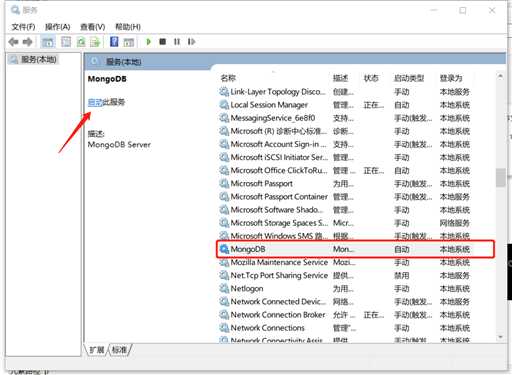Click gear icon beside Network Connections
The height and width of the screenshot is (375, 512).
tap(224, 327)
